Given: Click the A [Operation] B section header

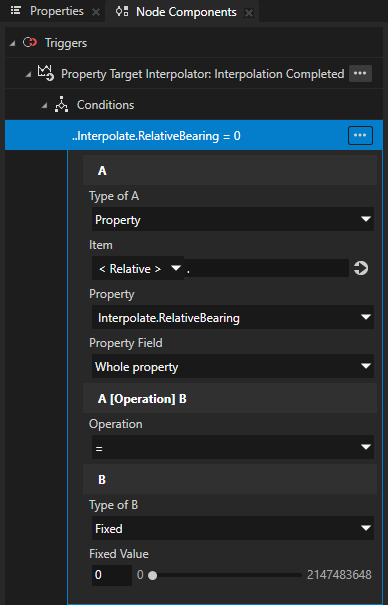Looking at the screenshot, I should pos(230,398).
